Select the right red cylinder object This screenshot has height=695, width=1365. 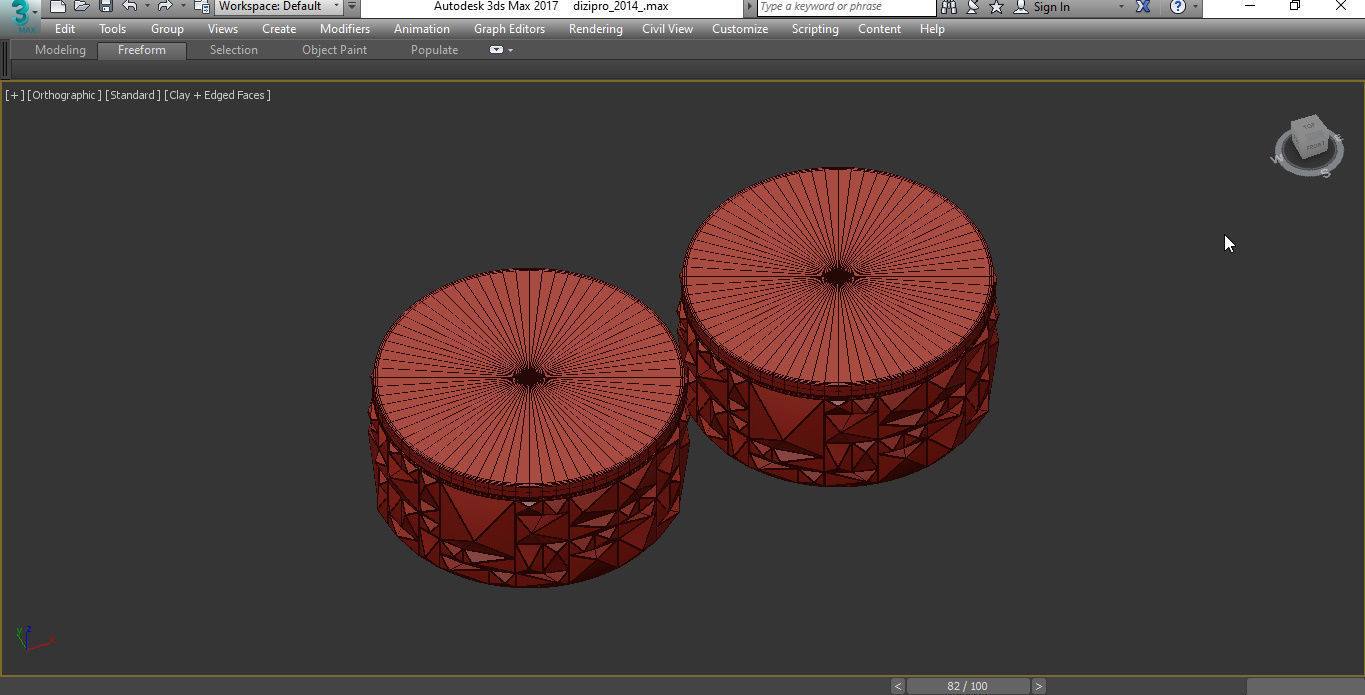pos(839,327)
